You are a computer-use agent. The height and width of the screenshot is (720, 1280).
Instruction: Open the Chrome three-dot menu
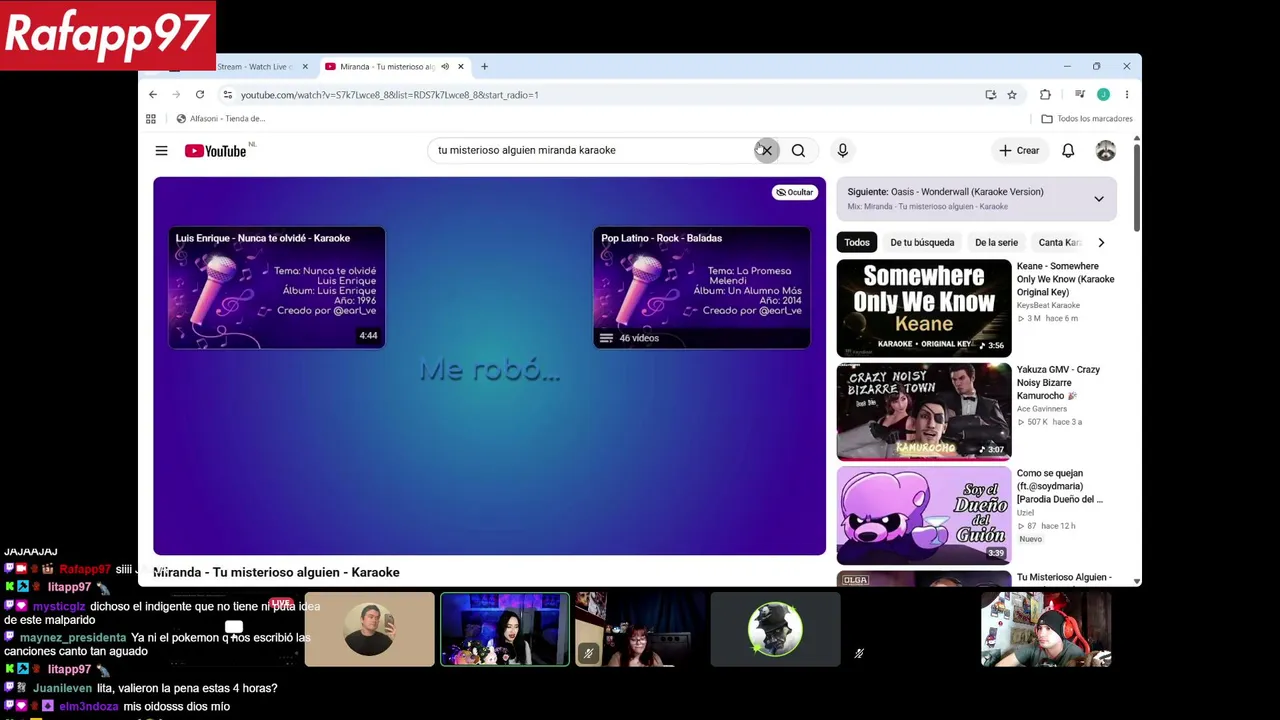click(1126, 95)
